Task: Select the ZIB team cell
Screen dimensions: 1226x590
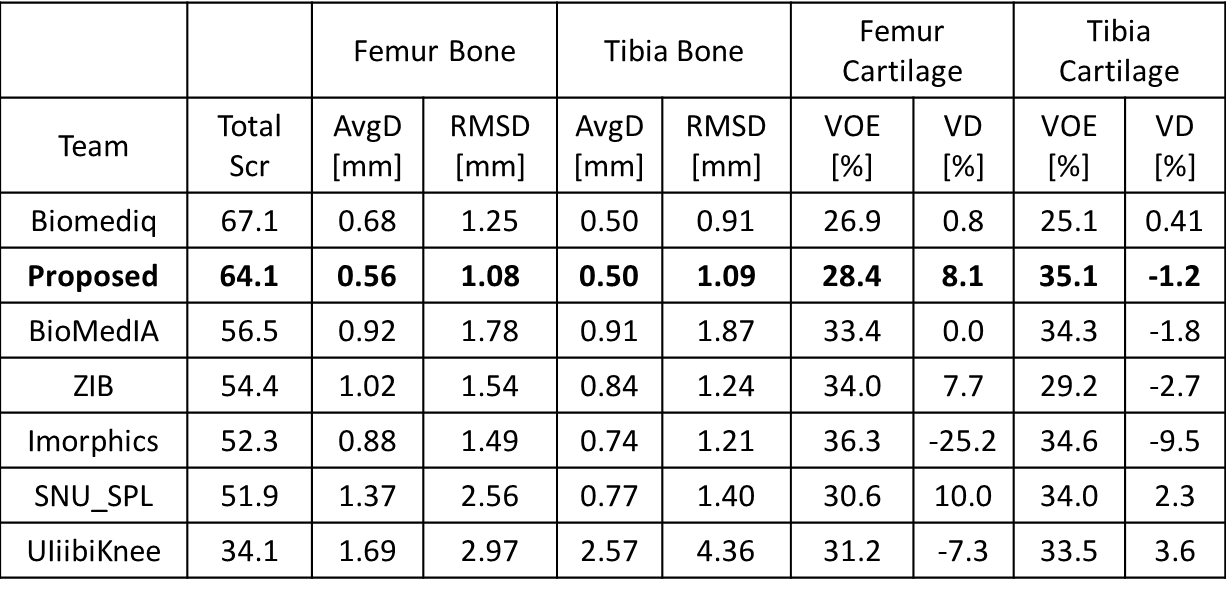Action: pos(93,386)
